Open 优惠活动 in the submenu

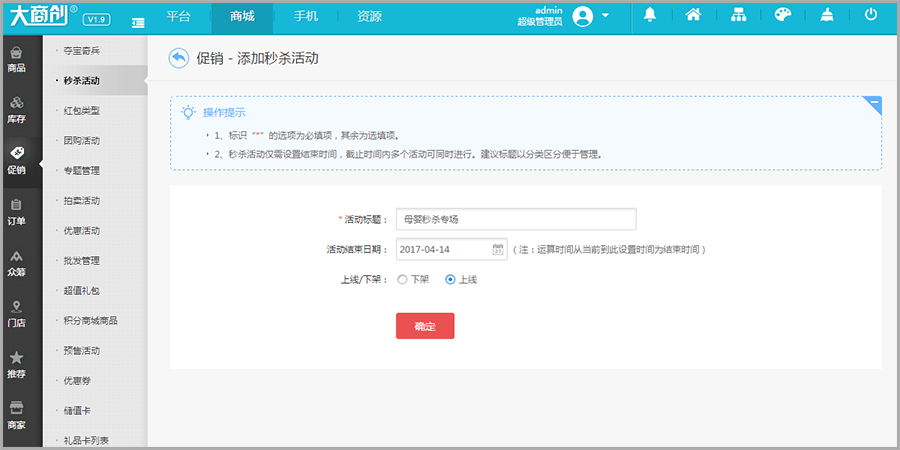(x=82, y=231)
